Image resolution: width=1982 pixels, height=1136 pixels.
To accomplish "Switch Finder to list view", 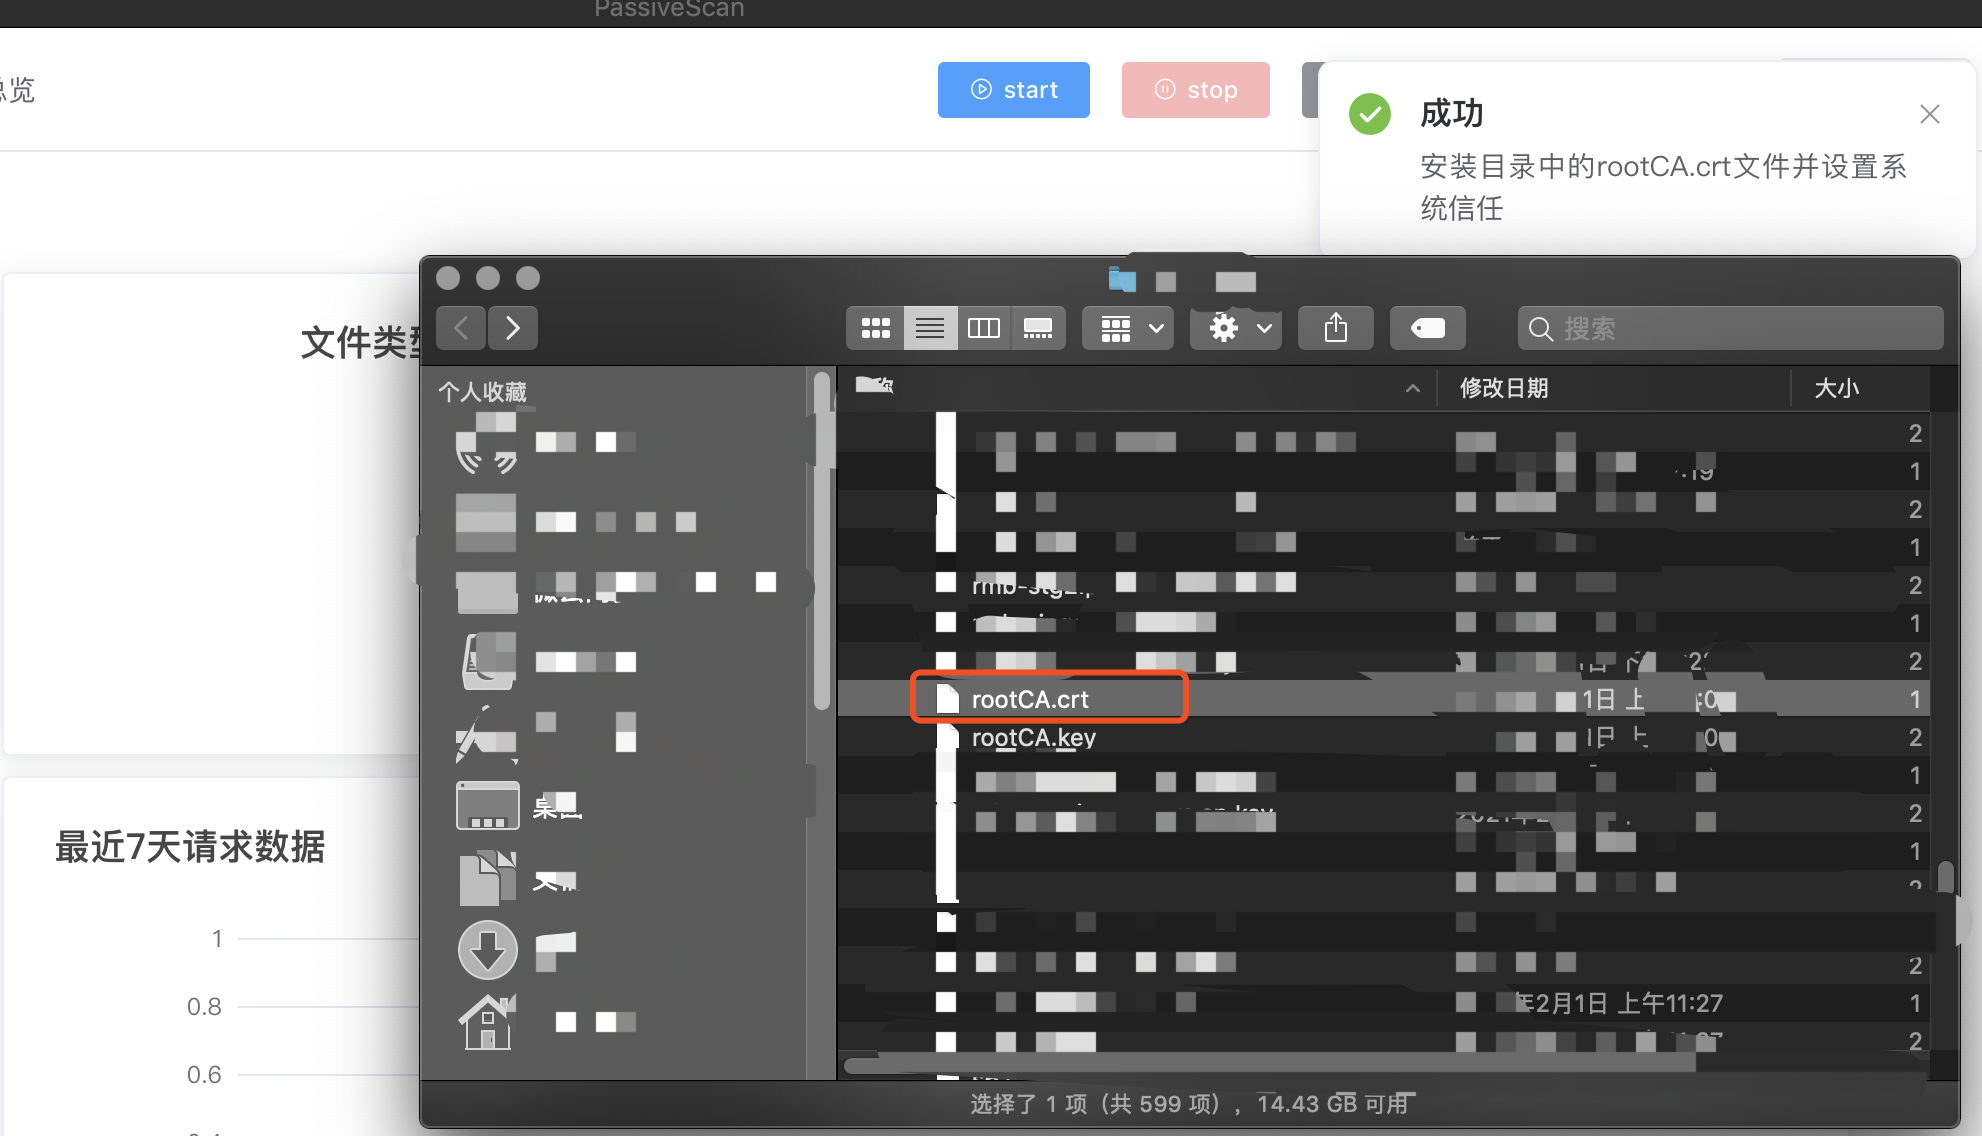I will 930,328.
